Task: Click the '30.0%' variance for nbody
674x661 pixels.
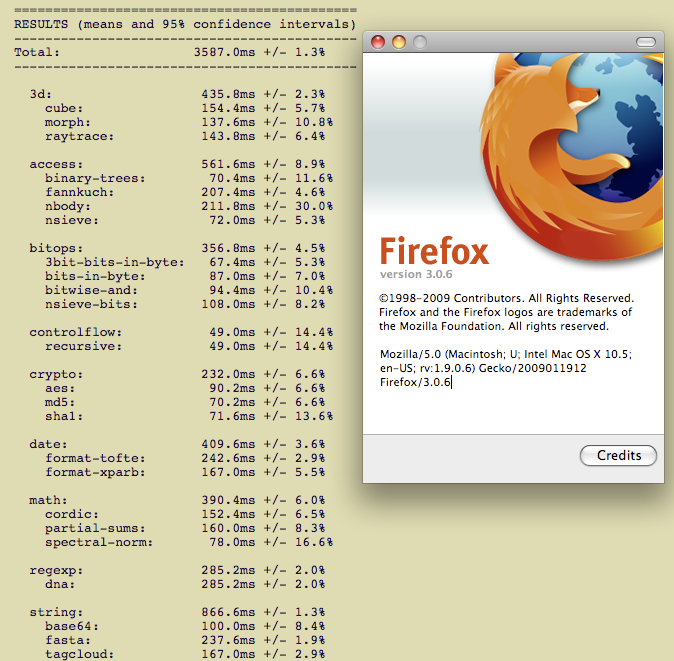Action: (314, 206)
